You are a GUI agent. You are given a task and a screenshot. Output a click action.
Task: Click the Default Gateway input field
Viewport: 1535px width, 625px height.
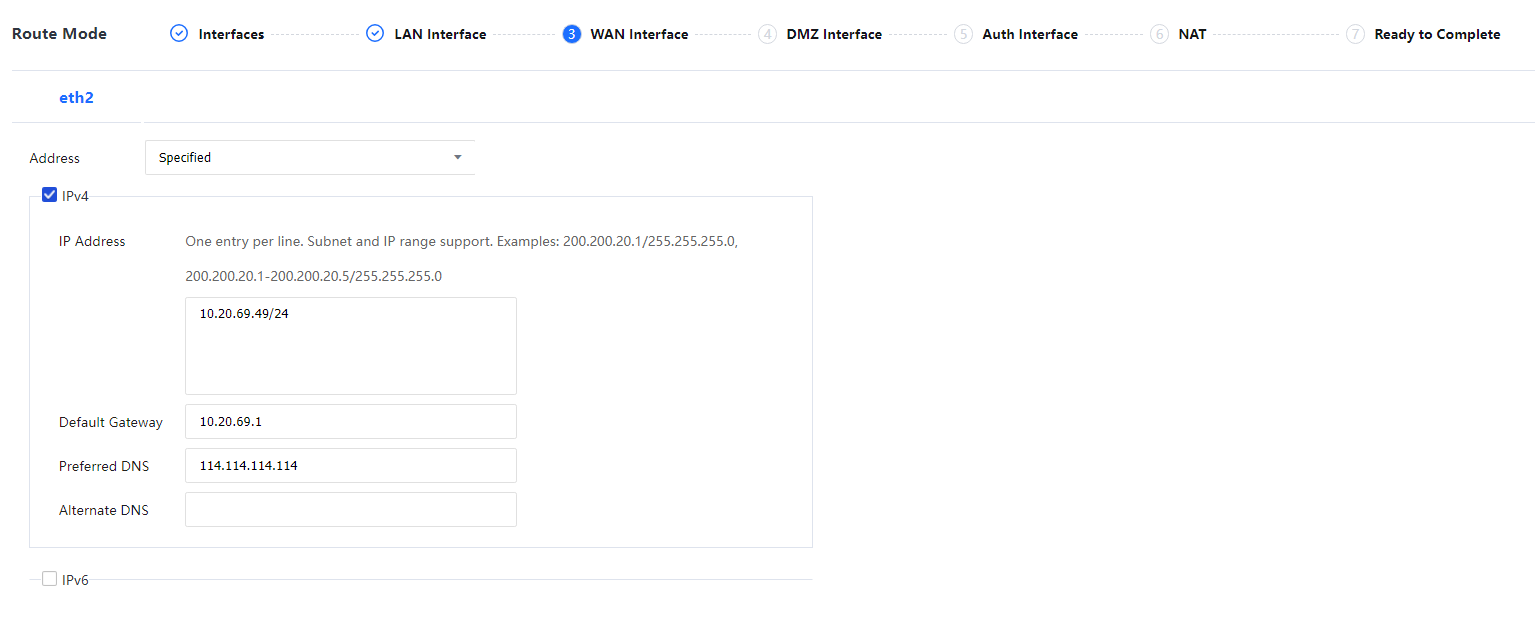(350, 422)
